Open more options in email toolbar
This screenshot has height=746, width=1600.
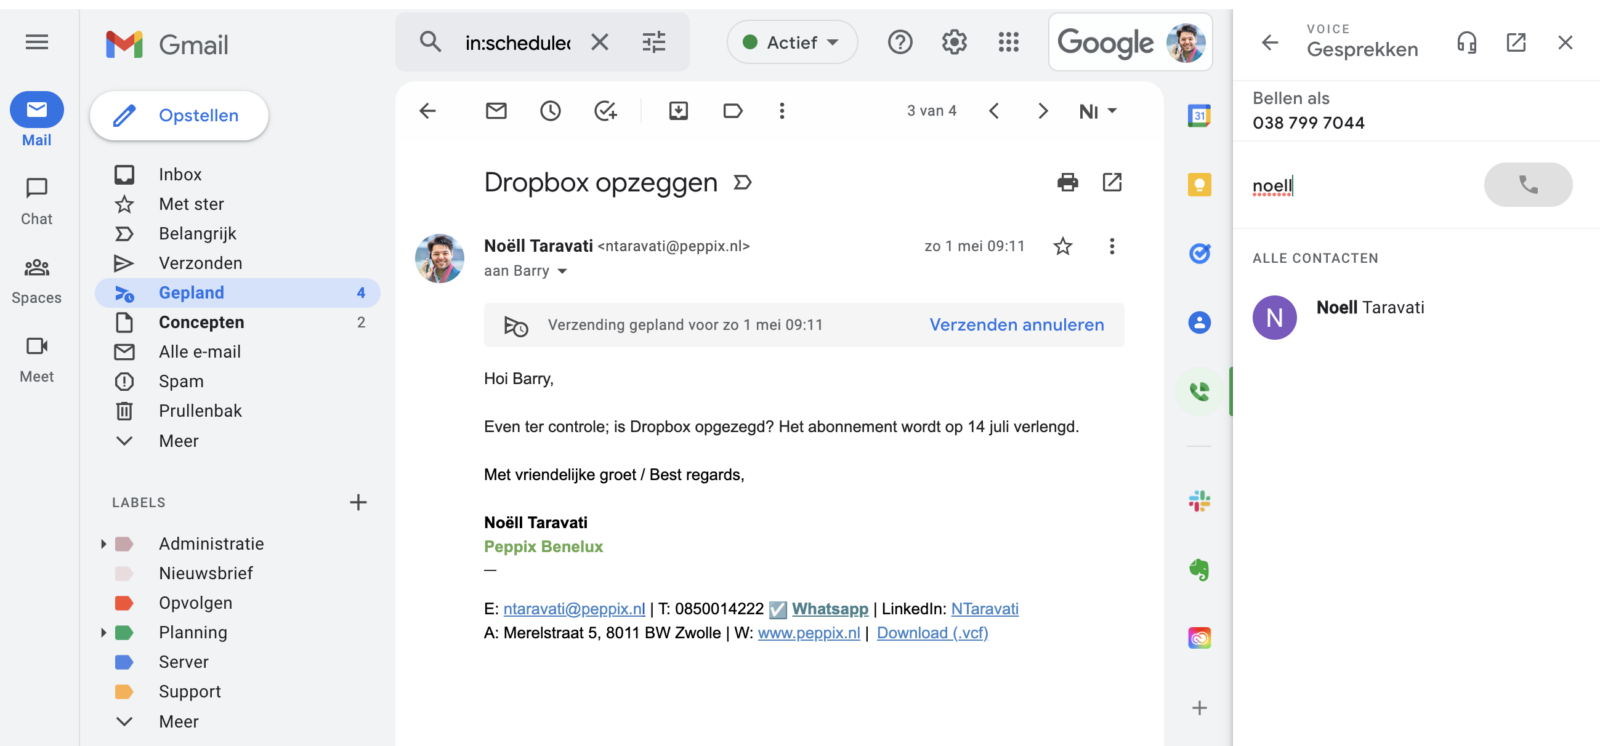point(782,111)
